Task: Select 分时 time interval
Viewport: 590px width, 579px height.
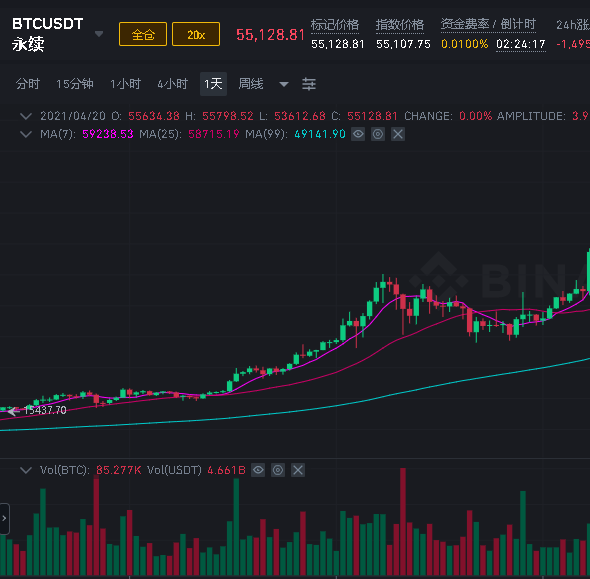Action: (28, 84)
